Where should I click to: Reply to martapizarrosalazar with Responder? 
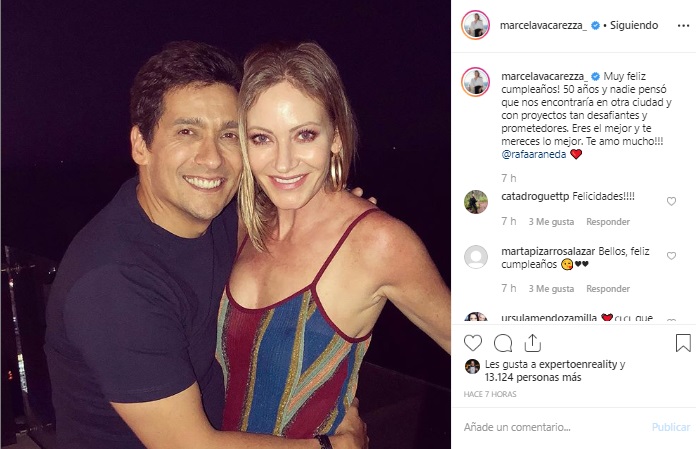(x=608, y=288)
